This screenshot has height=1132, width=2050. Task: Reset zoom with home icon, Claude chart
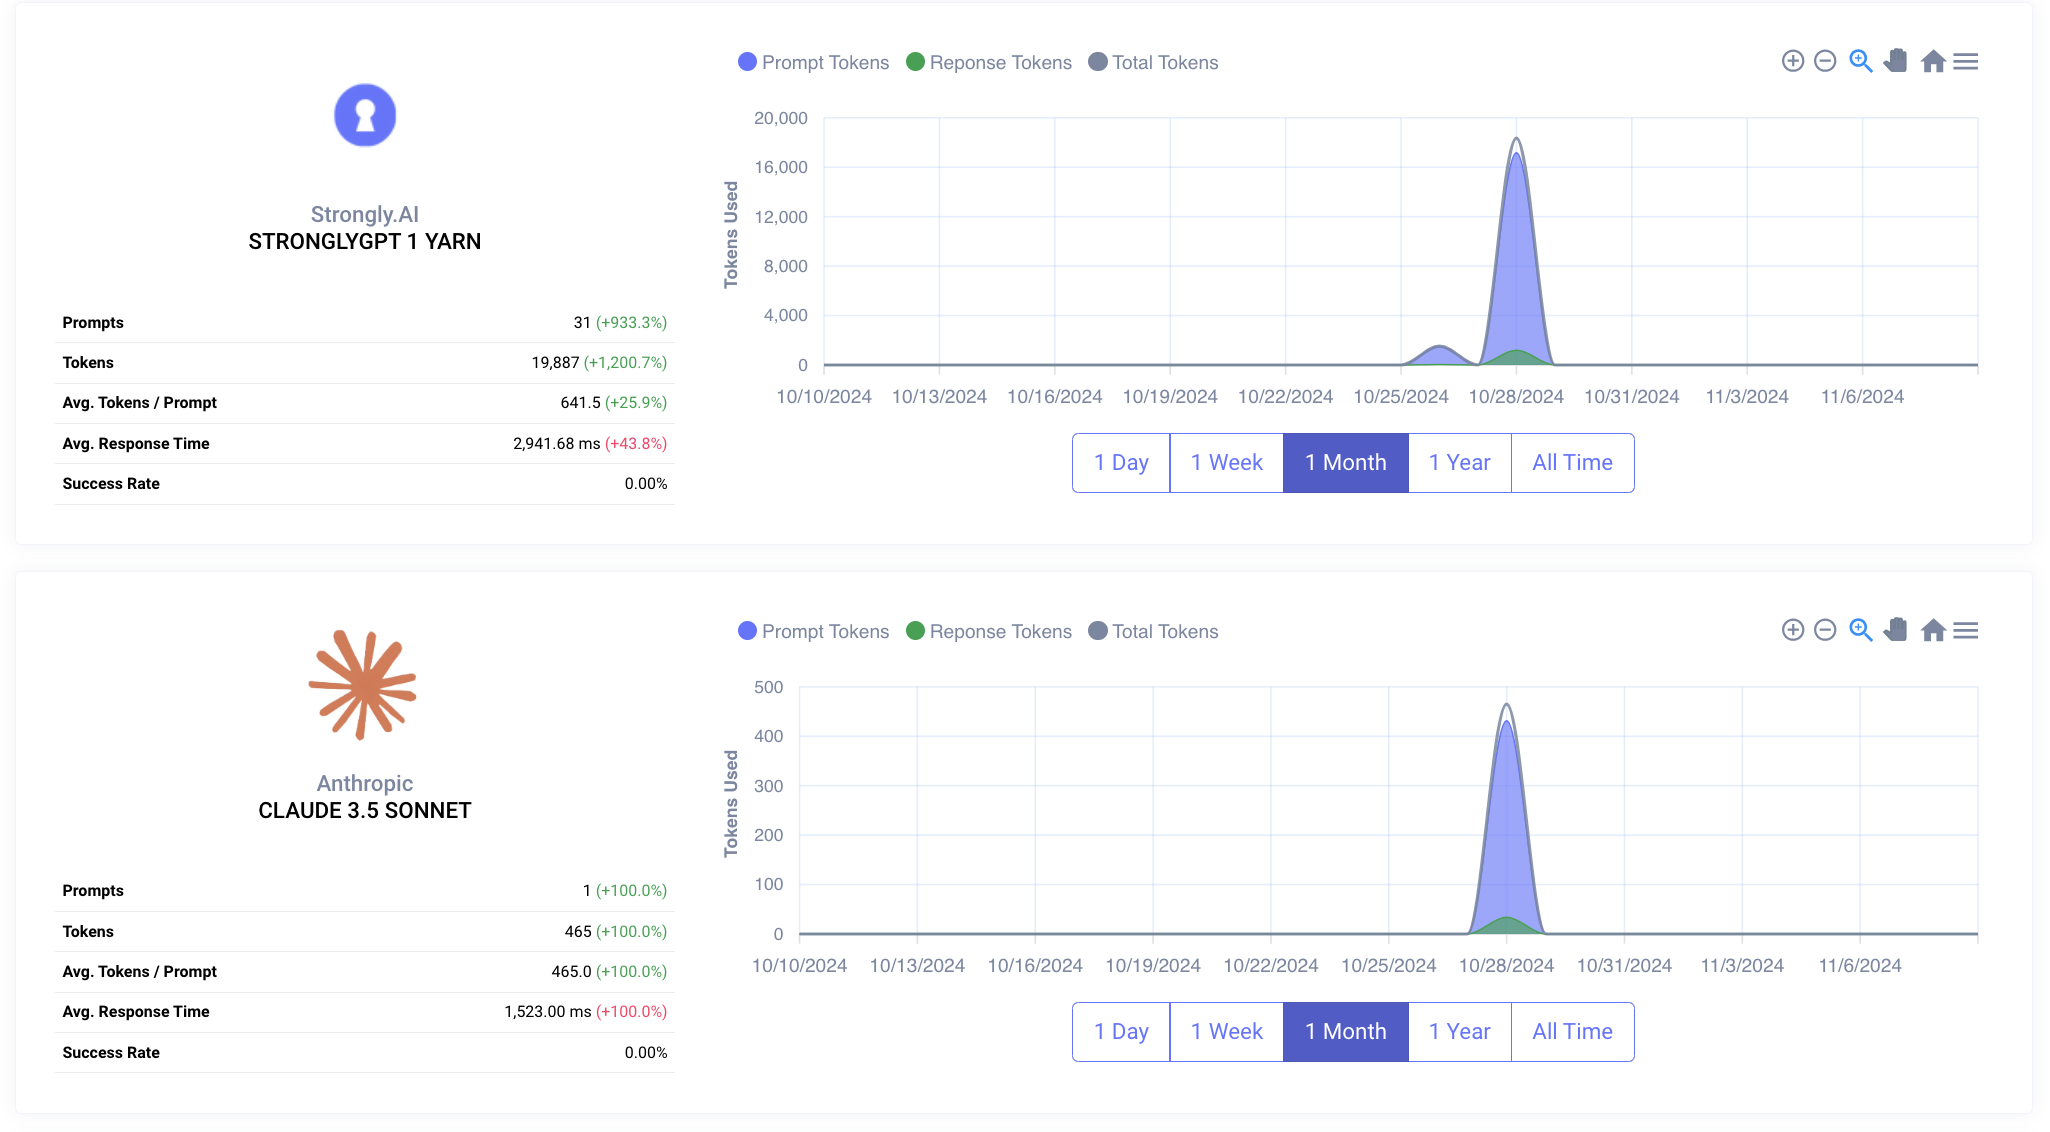1933,630
